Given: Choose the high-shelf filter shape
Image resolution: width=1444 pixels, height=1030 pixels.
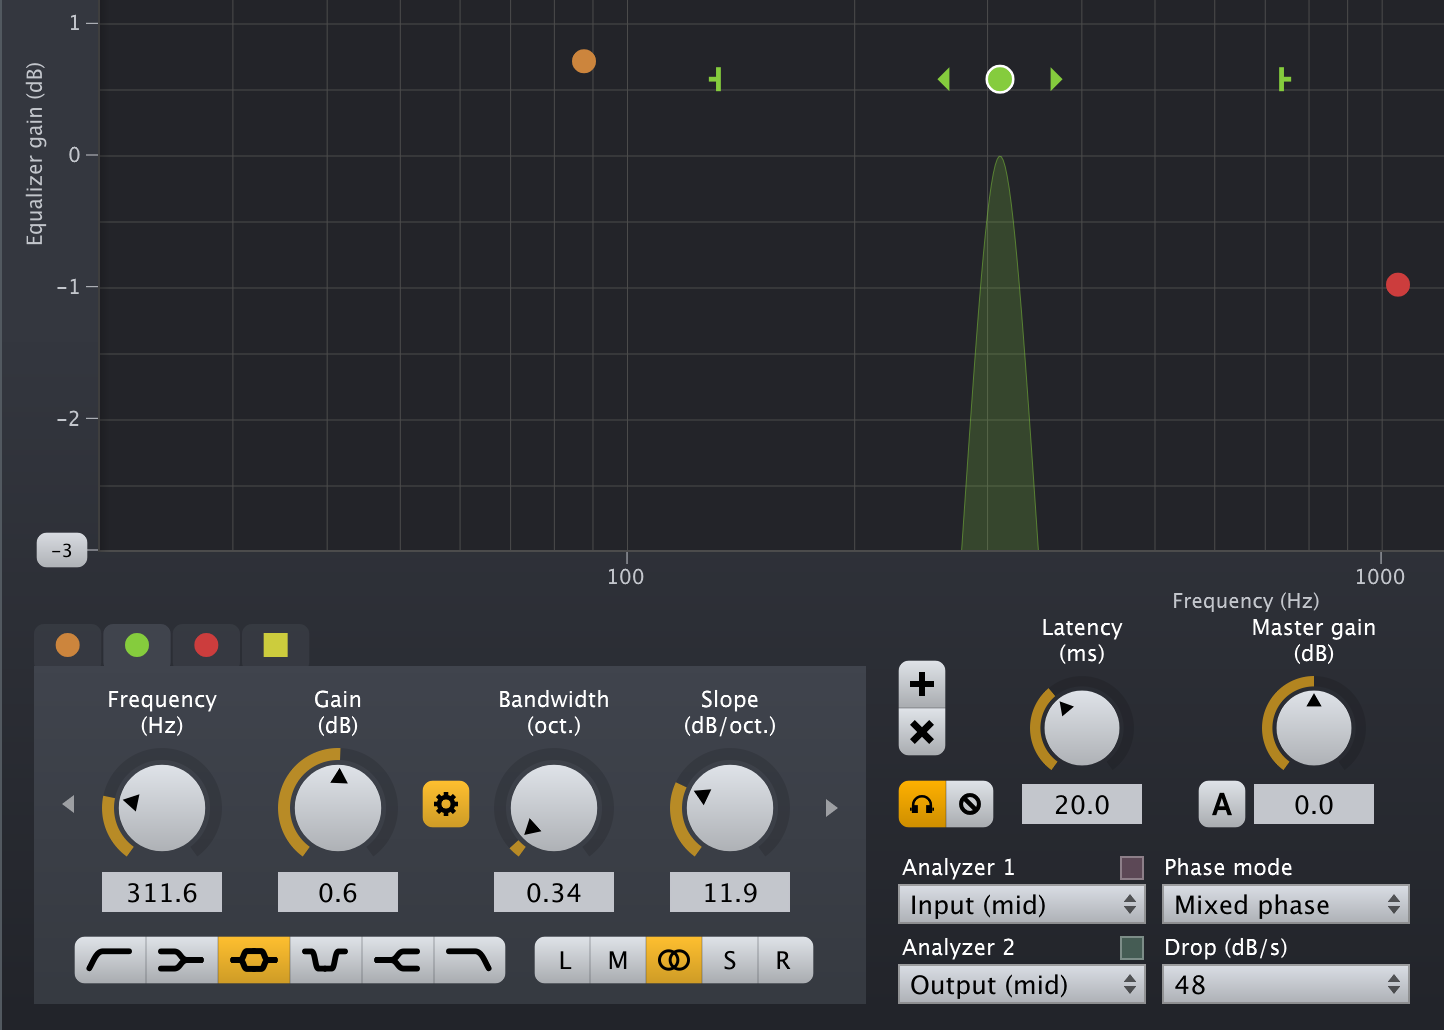Looking at the screenshot, I should [x=398, y=961].
